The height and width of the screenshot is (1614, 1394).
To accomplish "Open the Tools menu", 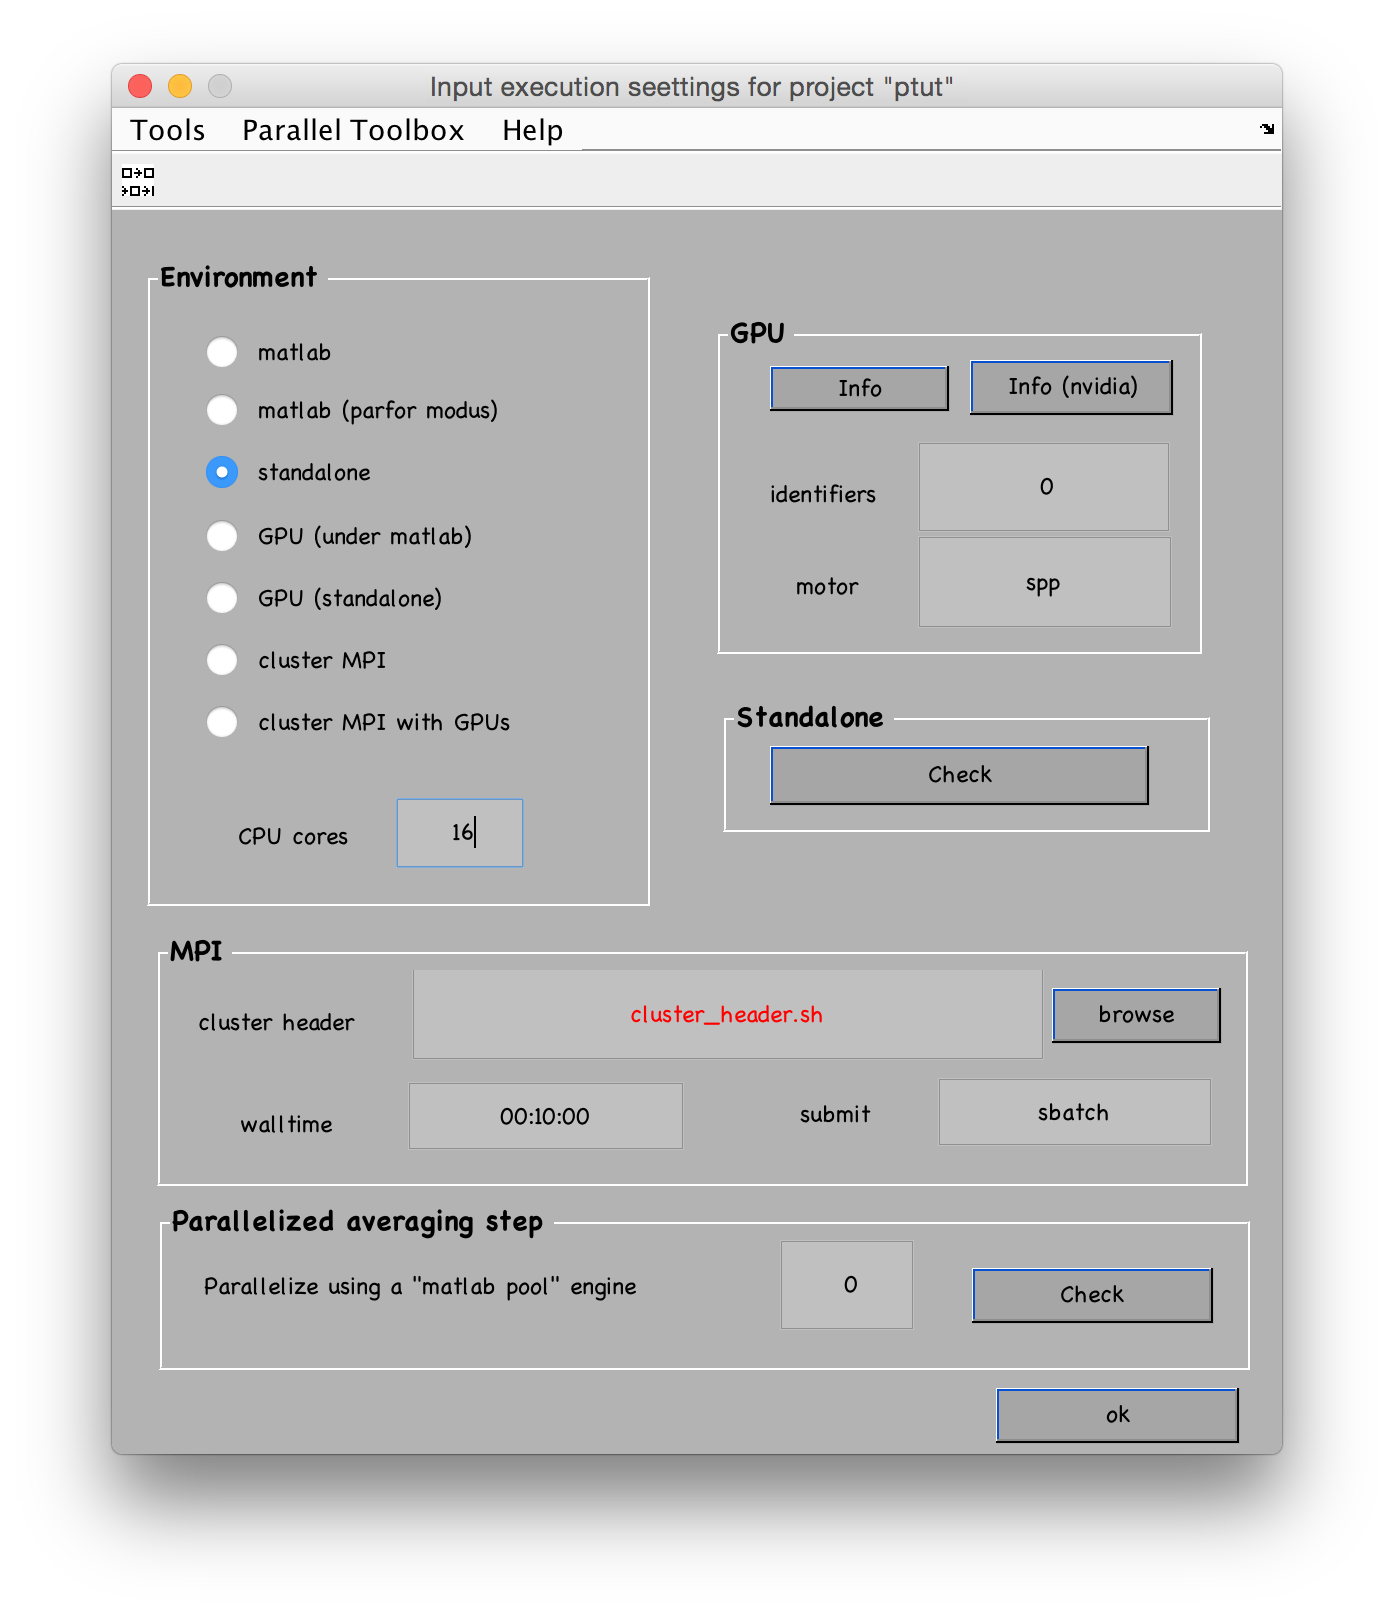I will [x=168, y=130].
